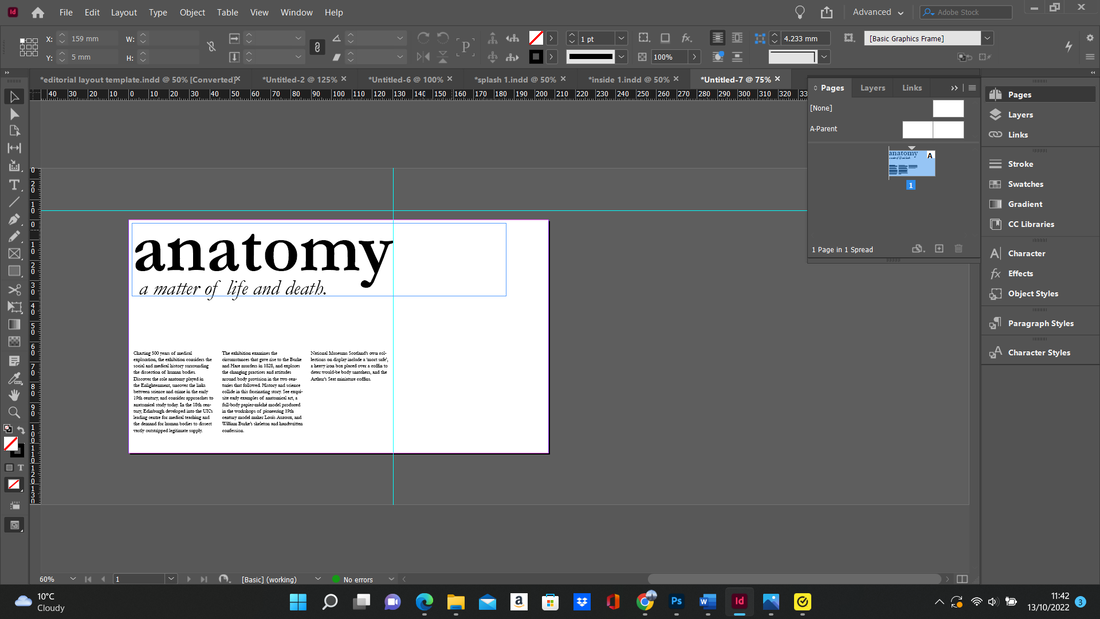The height and width of the screenshot is (619, 1100).
Task: Select the Pen tool
Action: coord(14,219)
